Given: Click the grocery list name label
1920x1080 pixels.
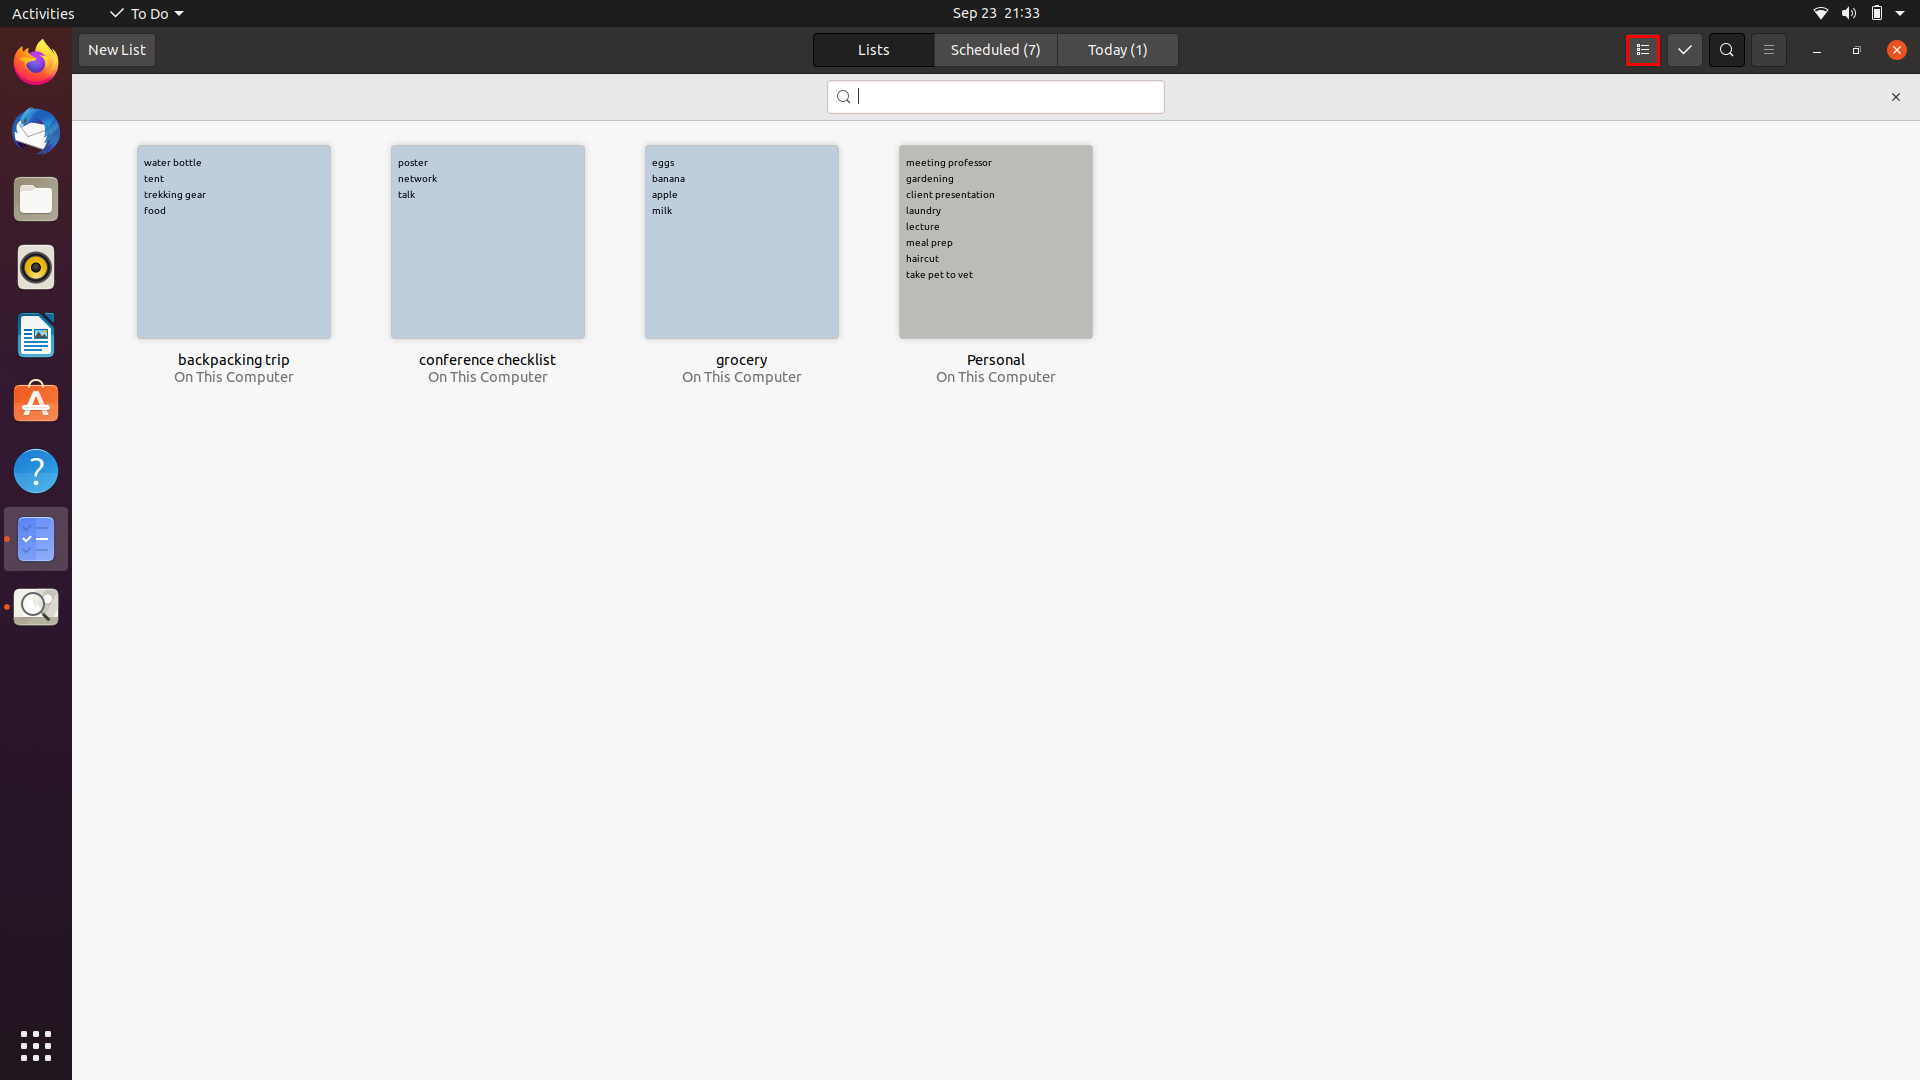Looking at the screenshot, I should tap(741, 360).
